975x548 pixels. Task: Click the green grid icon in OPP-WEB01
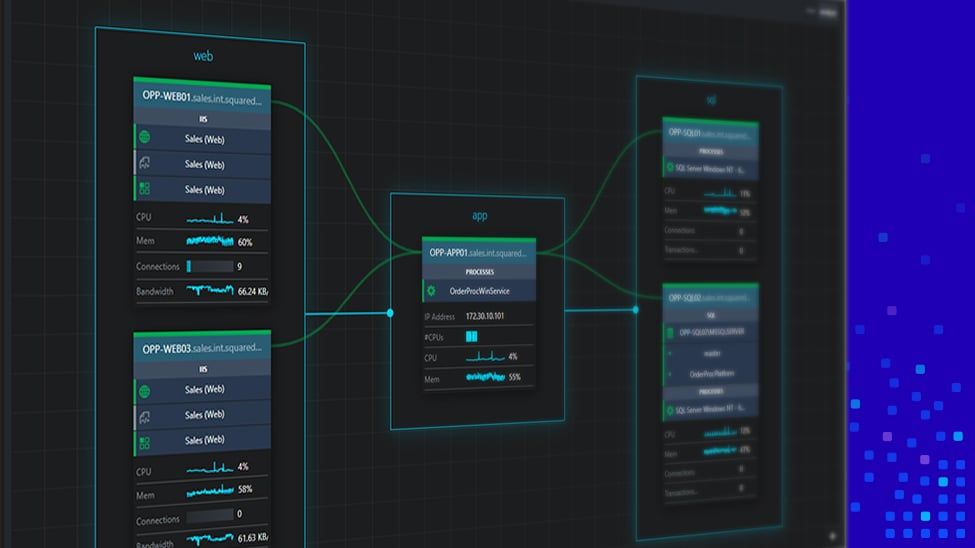144,189
